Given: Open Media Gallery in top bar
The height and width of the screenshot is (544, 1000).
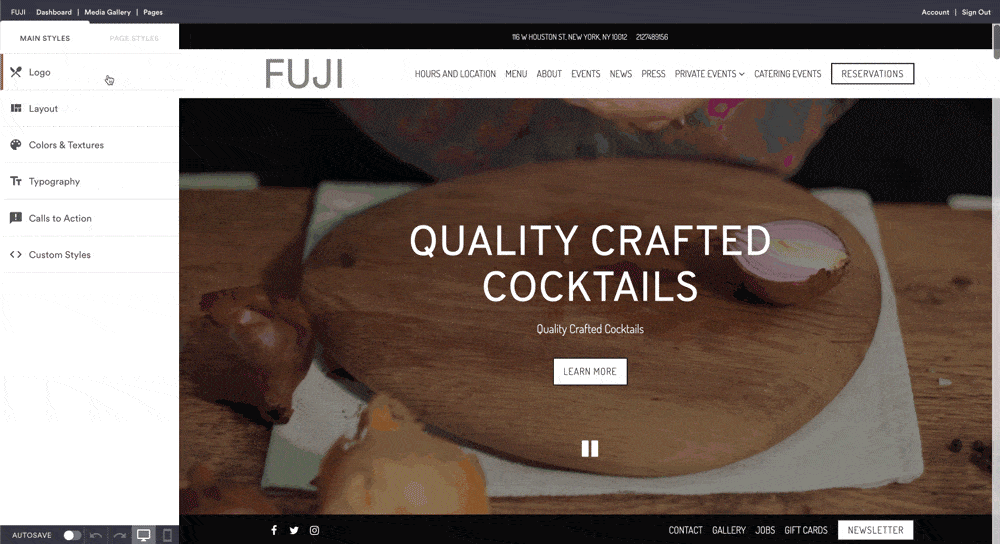Looking at the screenshot, I should [x=107, y=12].
